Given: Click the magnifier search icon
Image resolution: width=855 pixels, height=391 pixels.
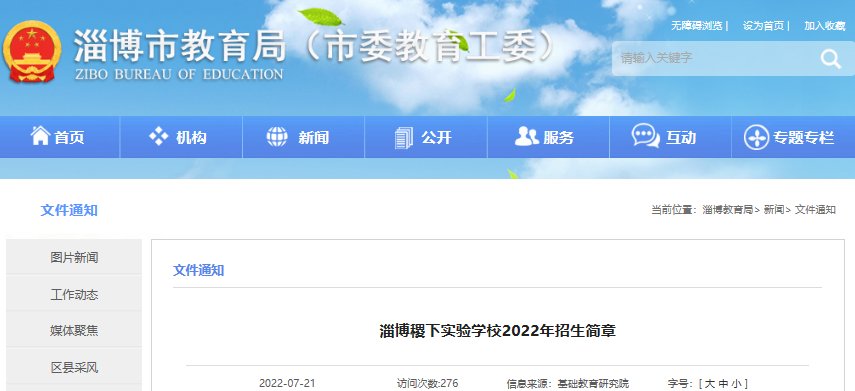Looking at the screenshot, I should coord(830,58).
